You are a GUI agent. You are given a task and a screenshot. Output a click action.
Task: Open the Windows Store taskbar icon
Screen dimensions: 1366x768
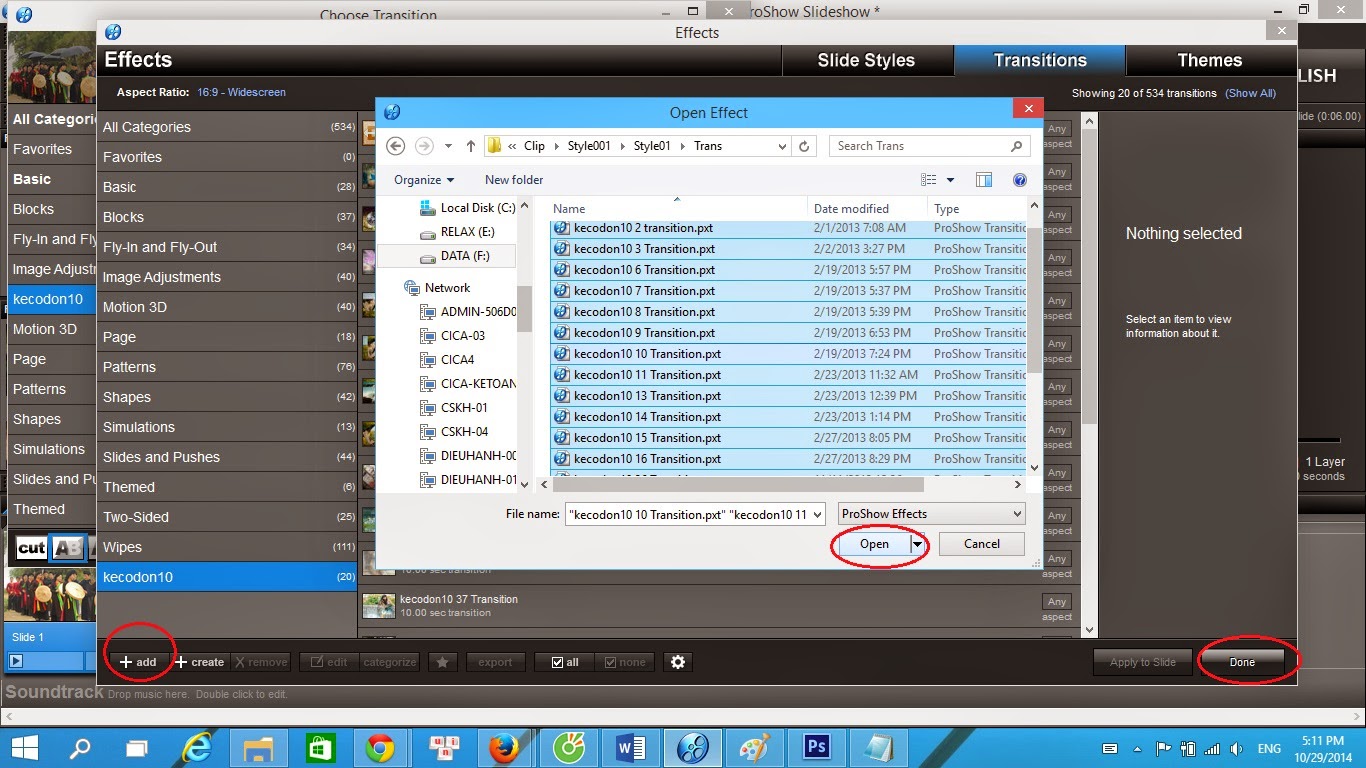(320, 748)
